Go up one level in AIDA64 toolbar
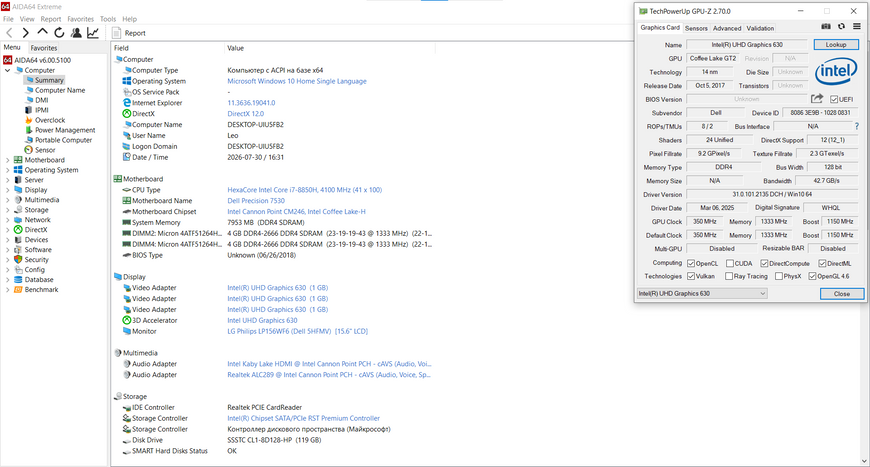Screen dimensions: 870x467 [42, 33]
